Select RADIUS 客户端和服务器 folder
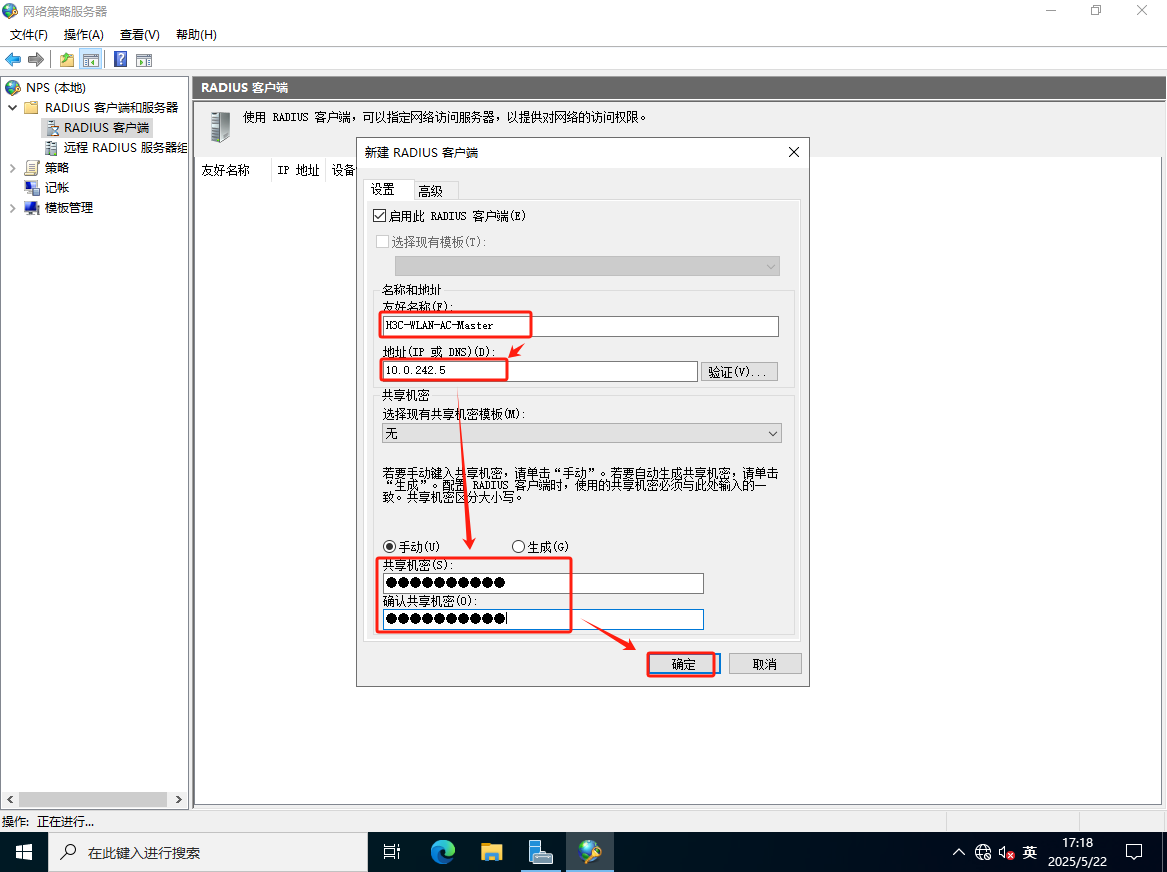 point(111,108)
